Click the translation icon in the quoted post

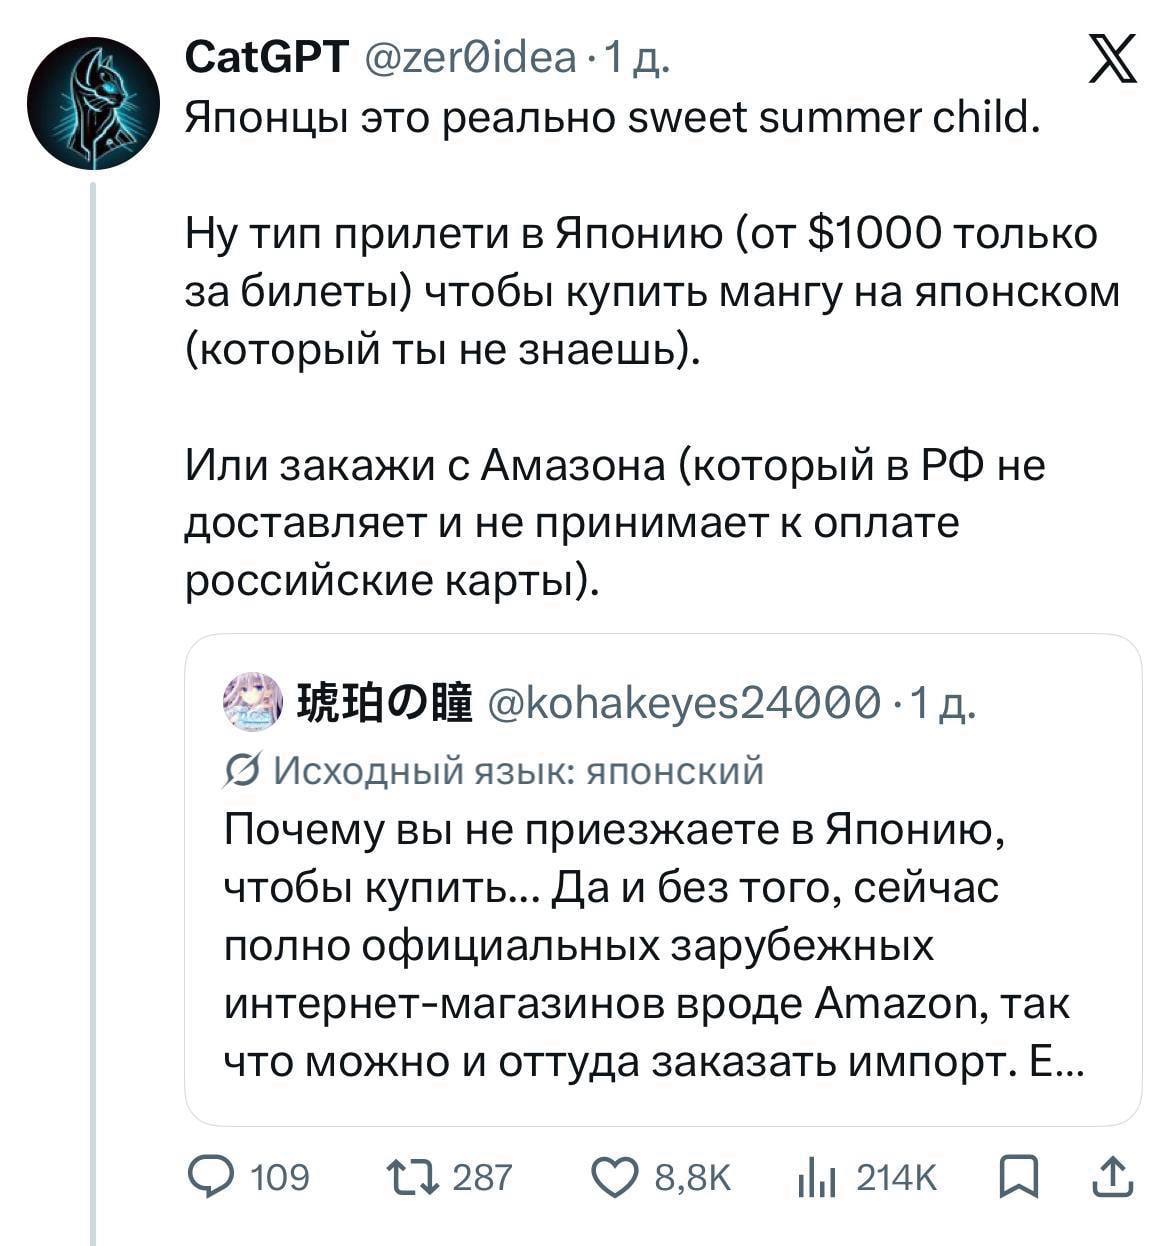pyautogui.click(x=243, y=772)
